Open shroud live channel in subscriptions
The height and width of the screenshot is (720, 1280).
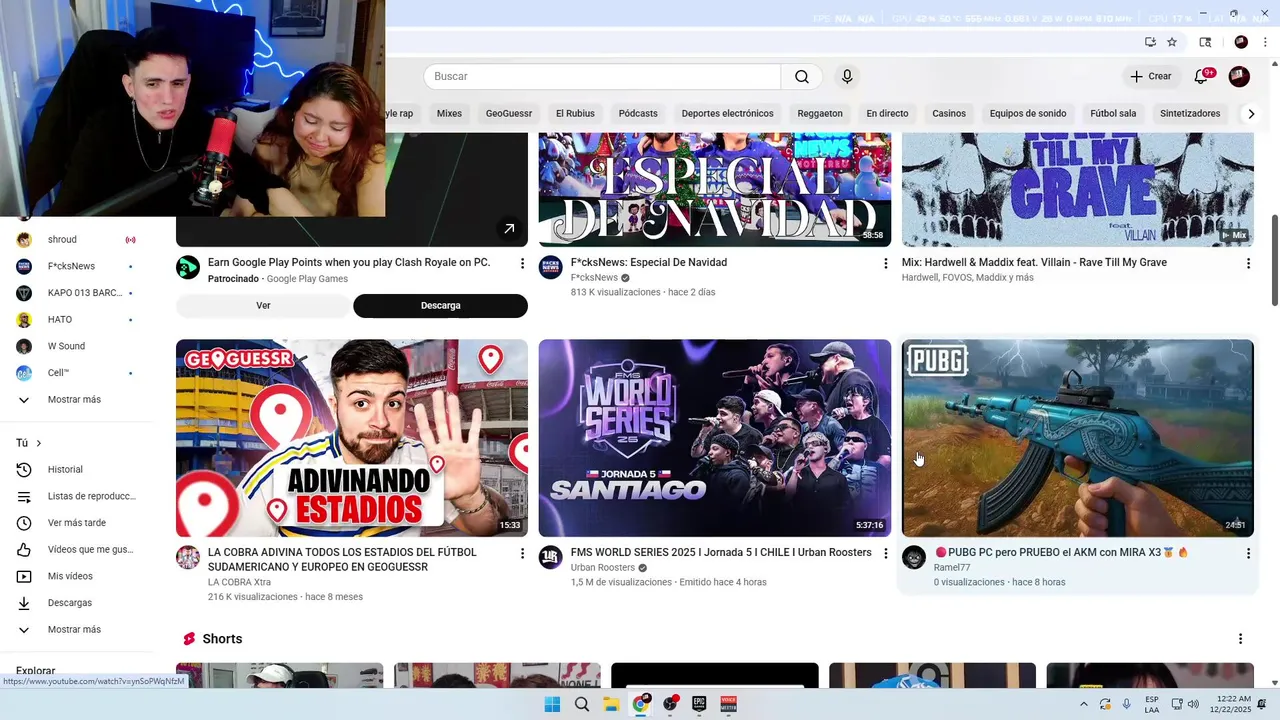coord(75,240)
